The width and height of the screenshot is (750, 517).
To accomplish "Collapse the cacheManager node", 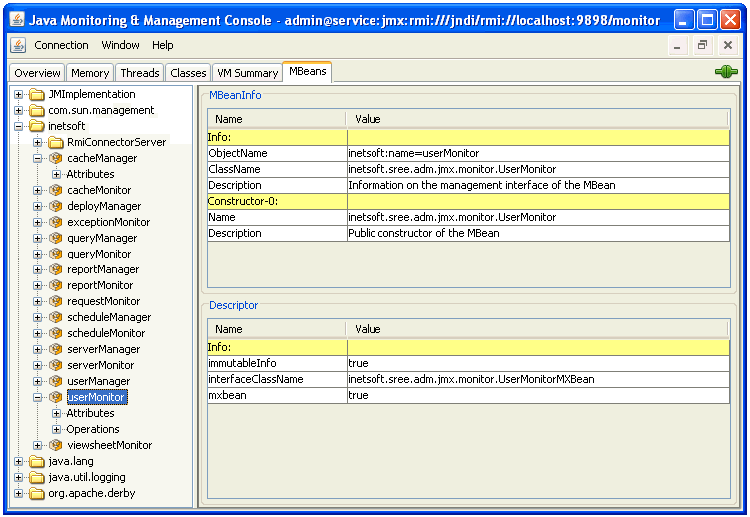I will coord(37,158).
